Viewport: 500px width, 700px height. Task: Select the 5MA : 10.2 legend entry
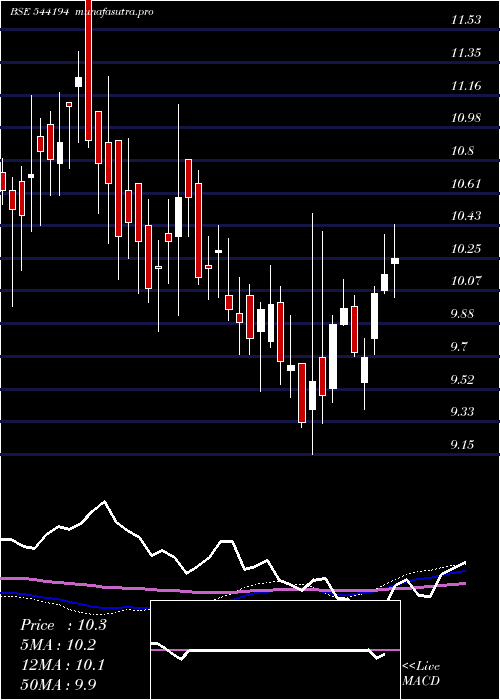pyautogui.click(x=58, y=645)
